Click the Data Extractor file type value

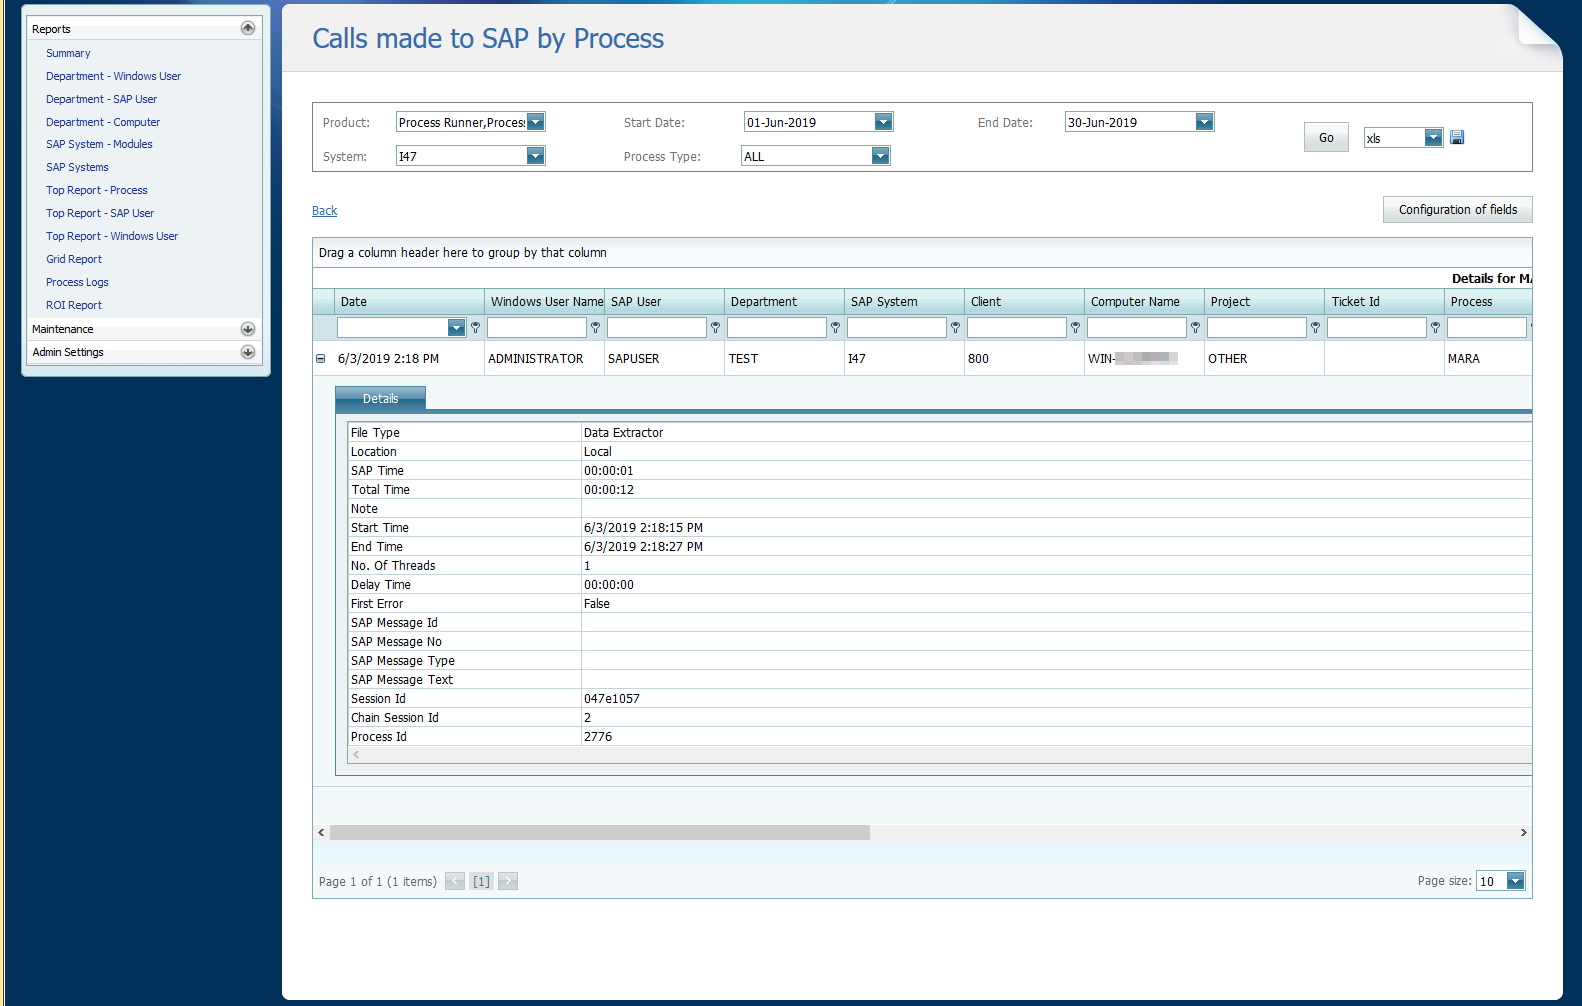(624, 432)
